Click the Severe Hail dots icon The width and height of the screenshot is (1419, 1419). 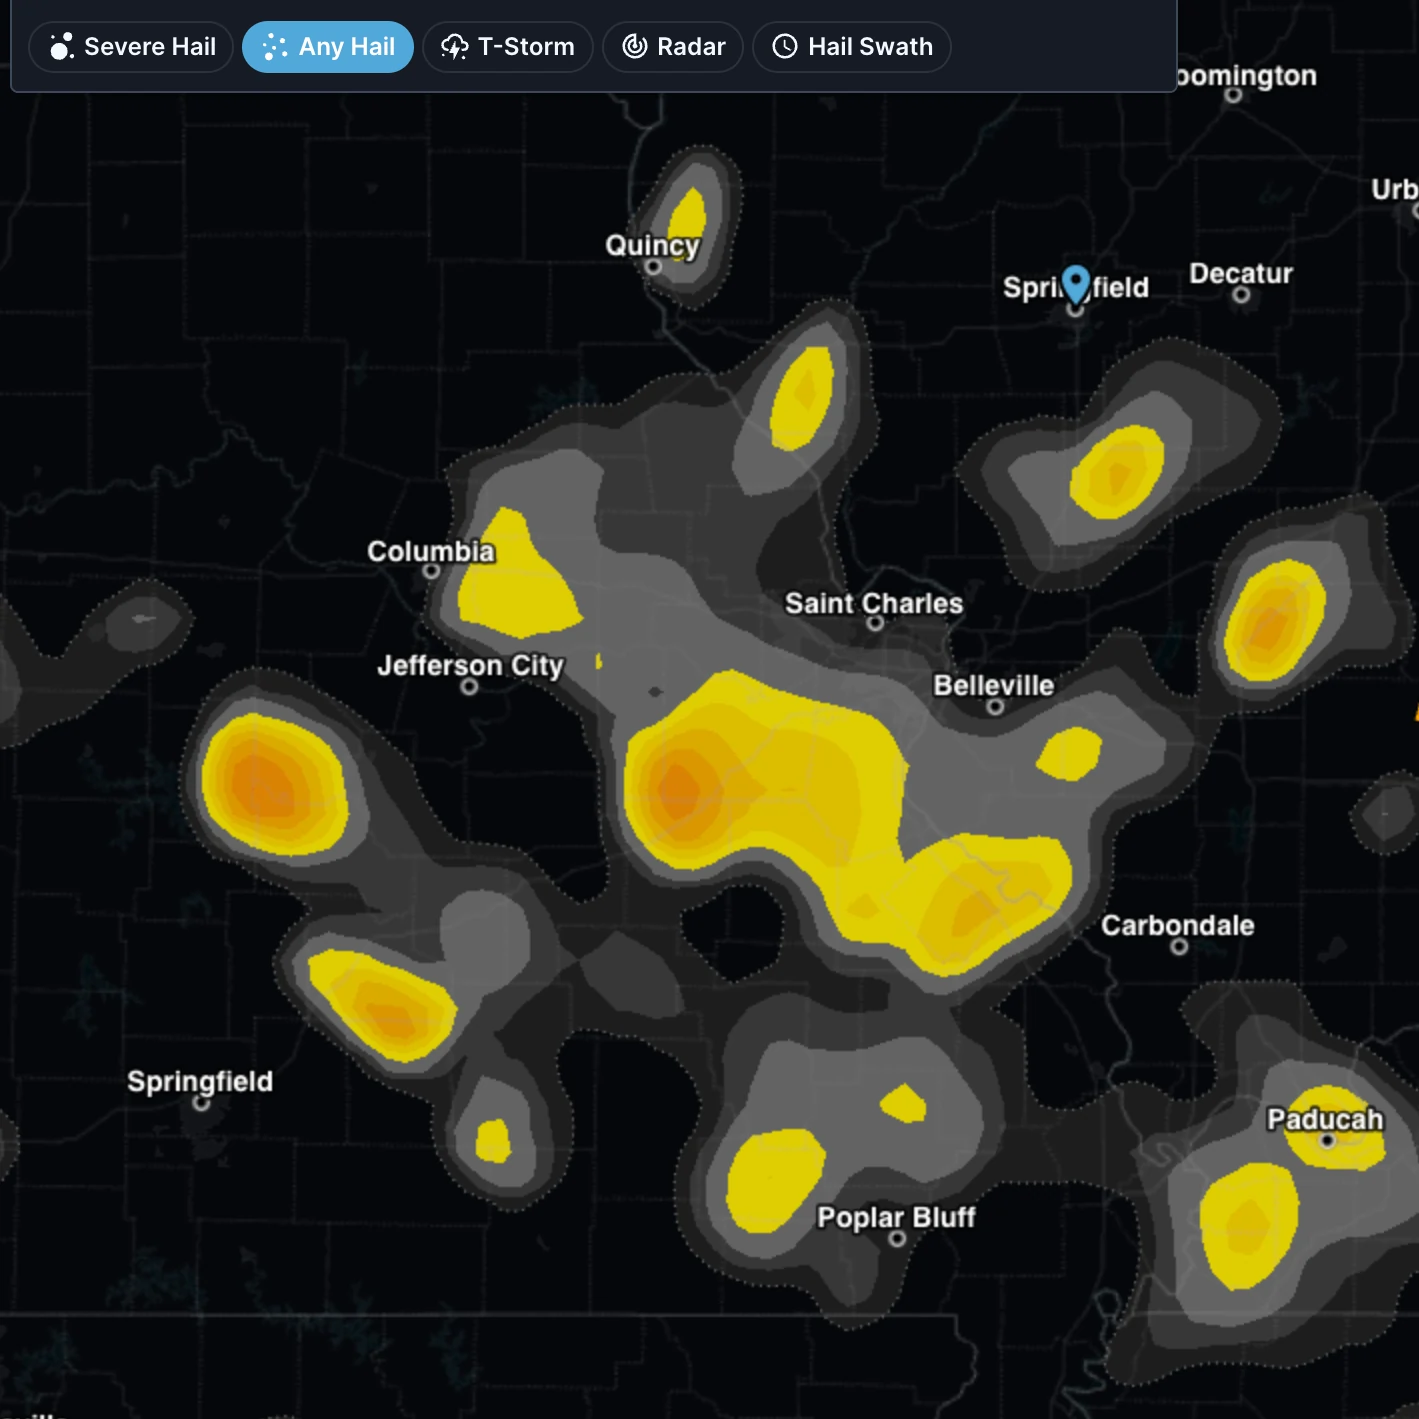(x=62, y=47)
